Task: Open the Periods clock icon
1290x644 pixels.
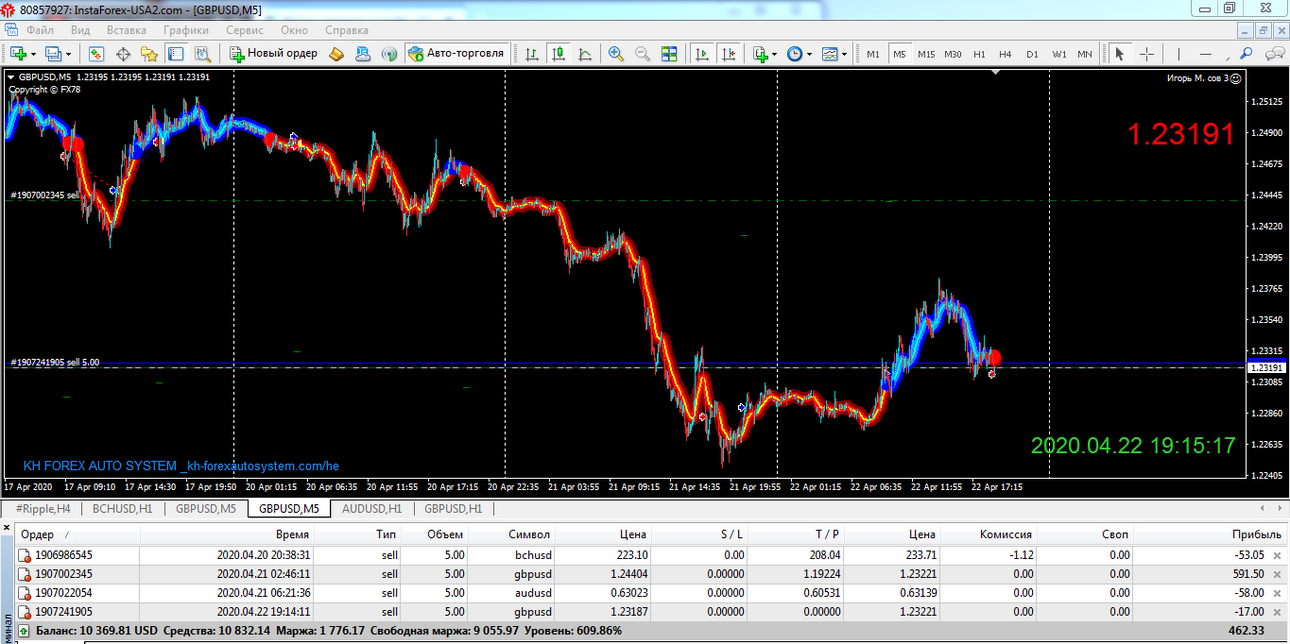Action: pos(795,54)
